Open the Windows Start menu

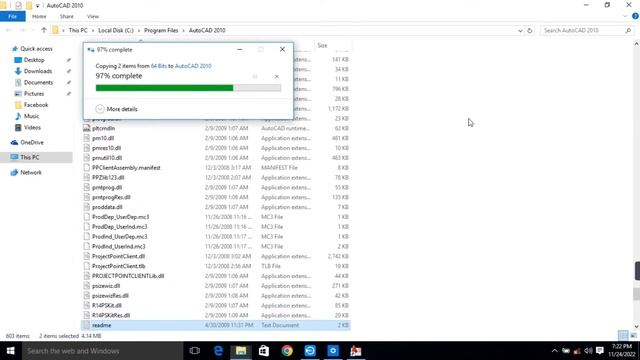[10, 351]
